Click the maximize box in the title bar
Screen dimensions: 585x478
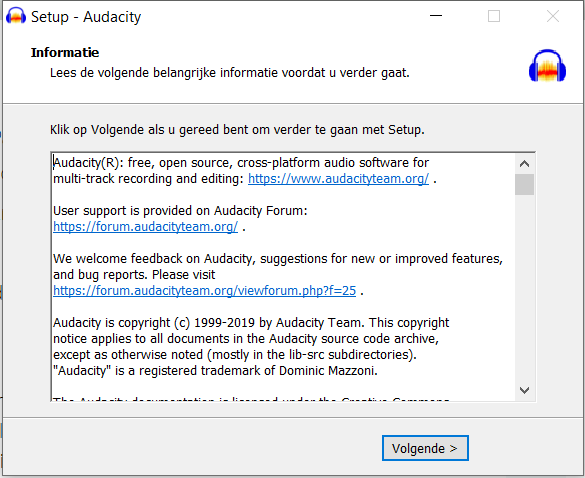[x=494, y=16]
